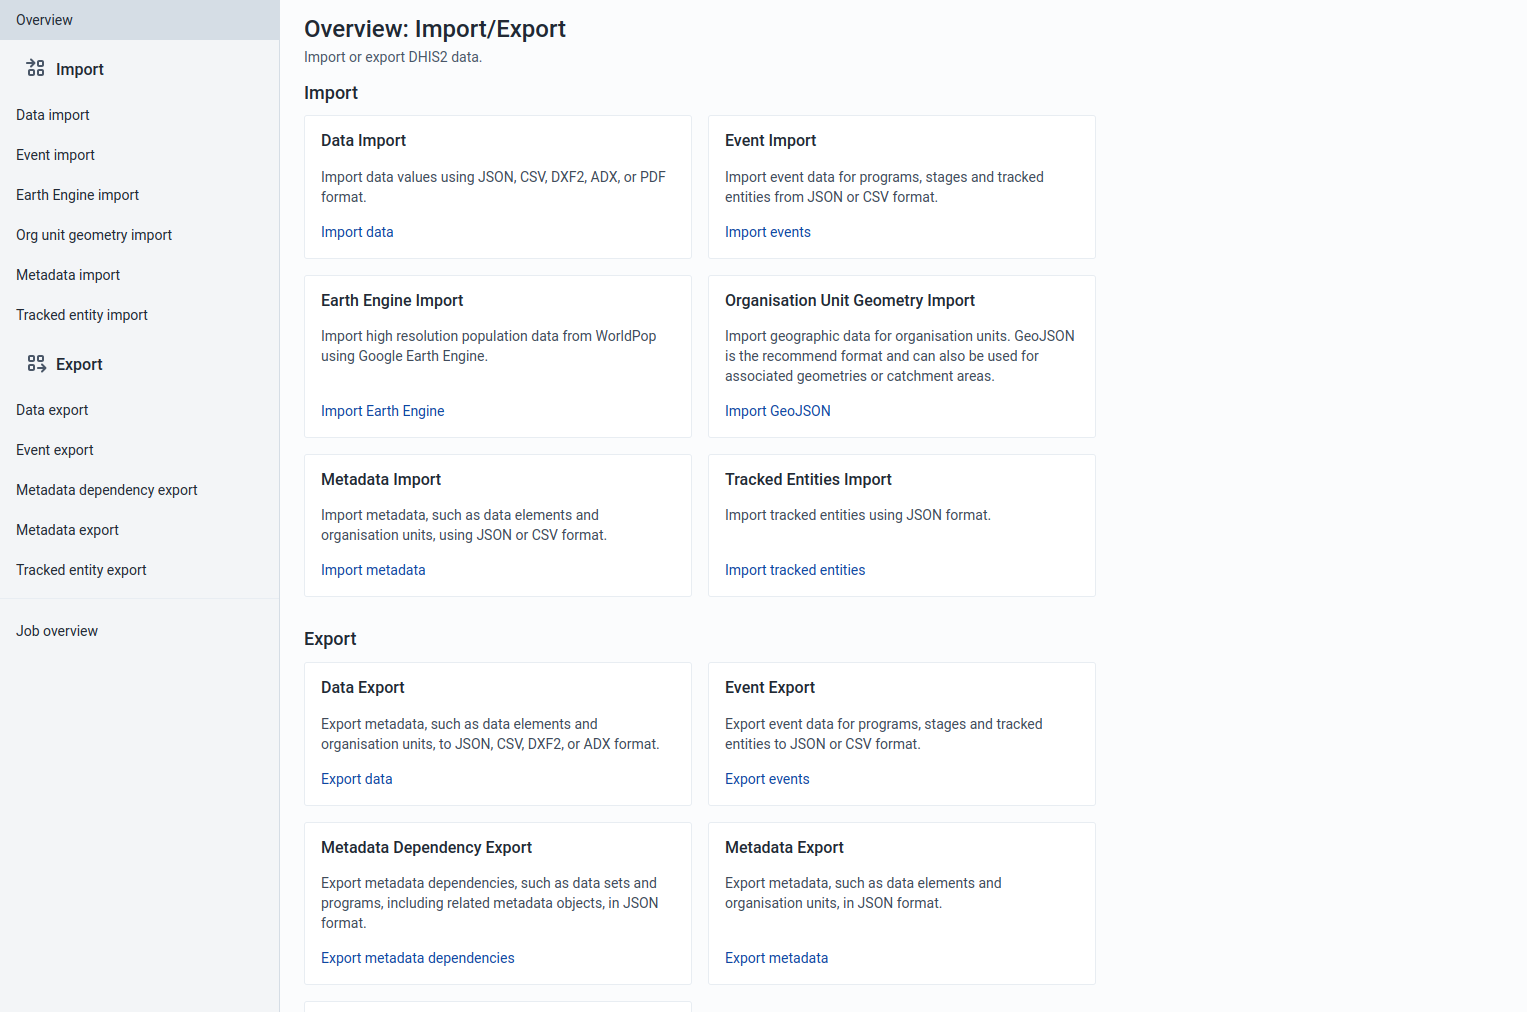
Task: Select Tracked entity import in sidebar
Action: 82,315
